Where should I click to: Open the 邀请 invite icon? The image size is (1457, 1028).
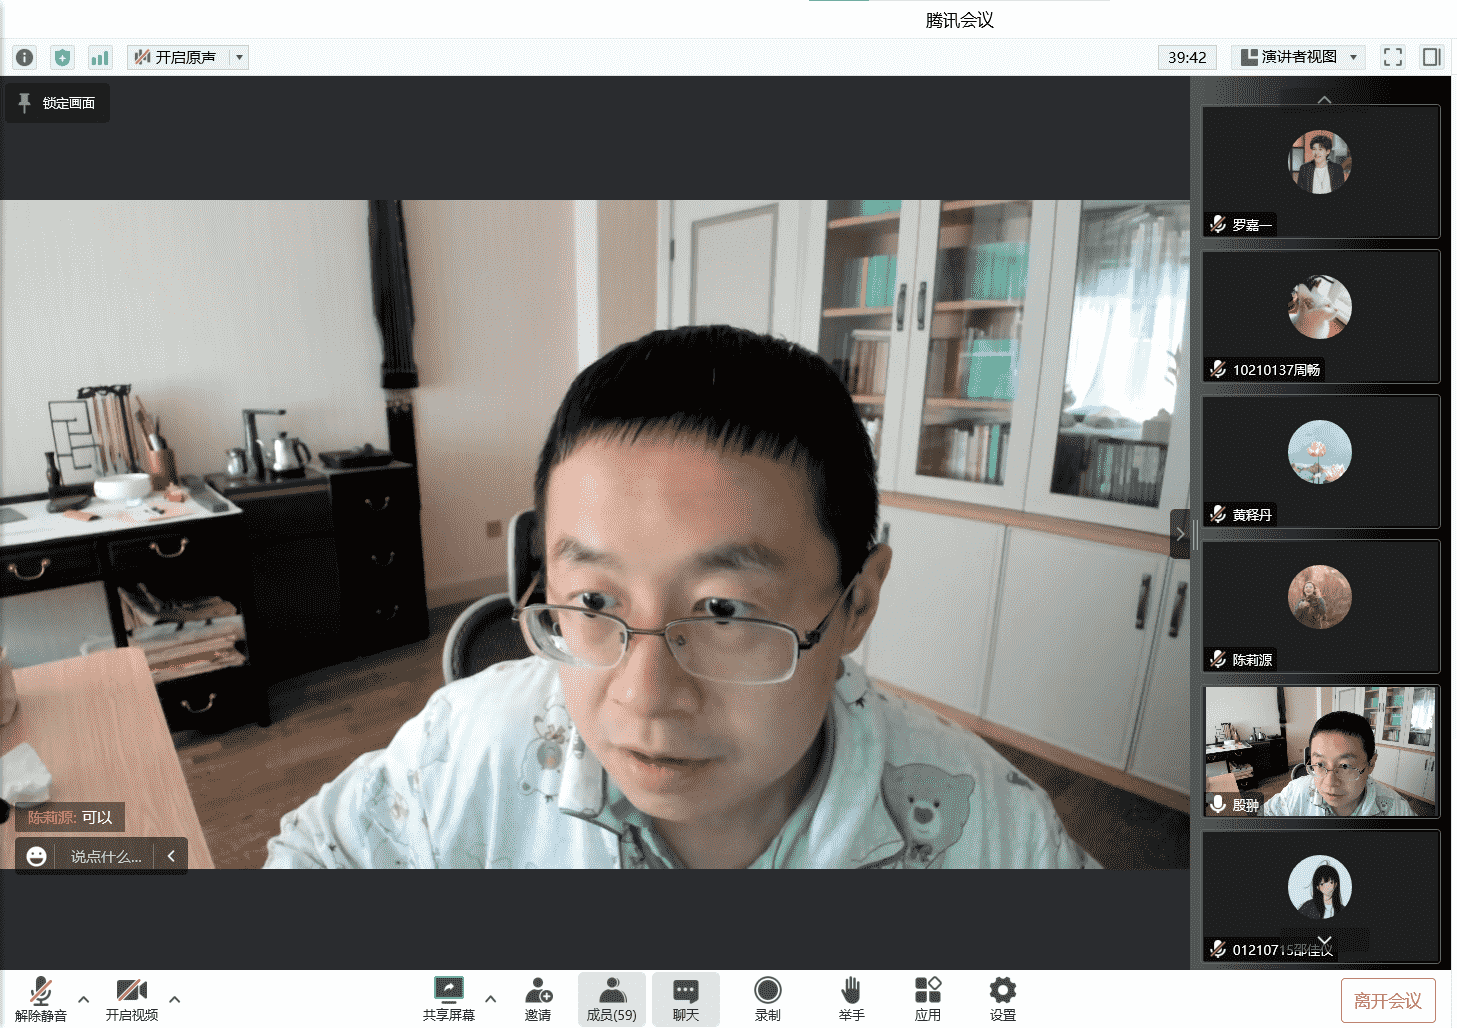538,999
